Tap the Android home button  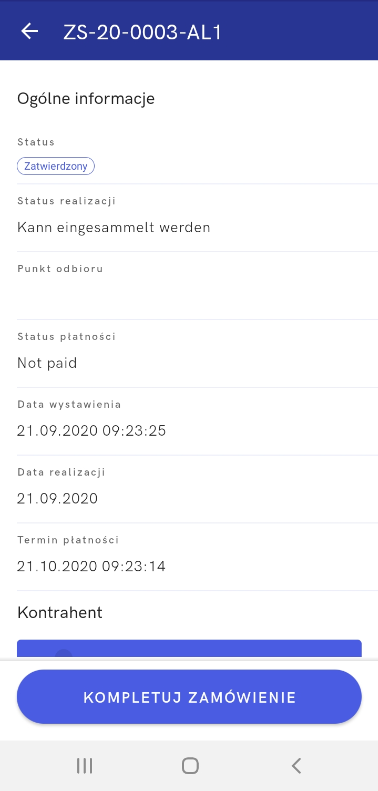(x=190, y=766)
